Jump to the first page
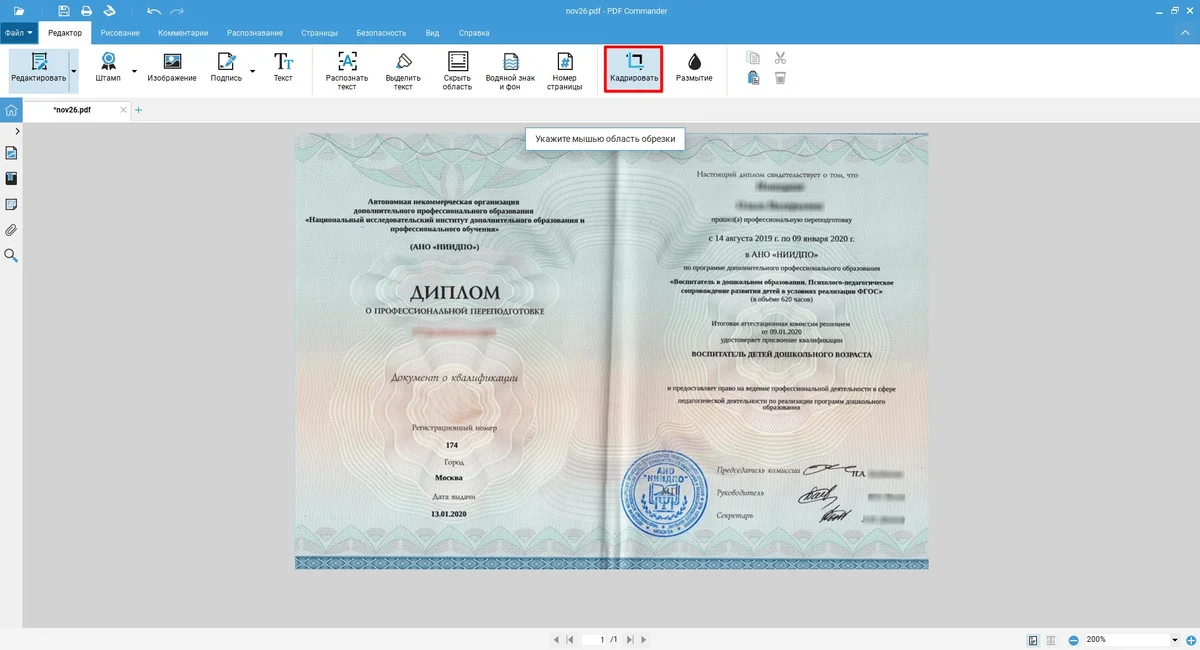Viewport: 1200px width, 650px height. click(x=570, y=639)
